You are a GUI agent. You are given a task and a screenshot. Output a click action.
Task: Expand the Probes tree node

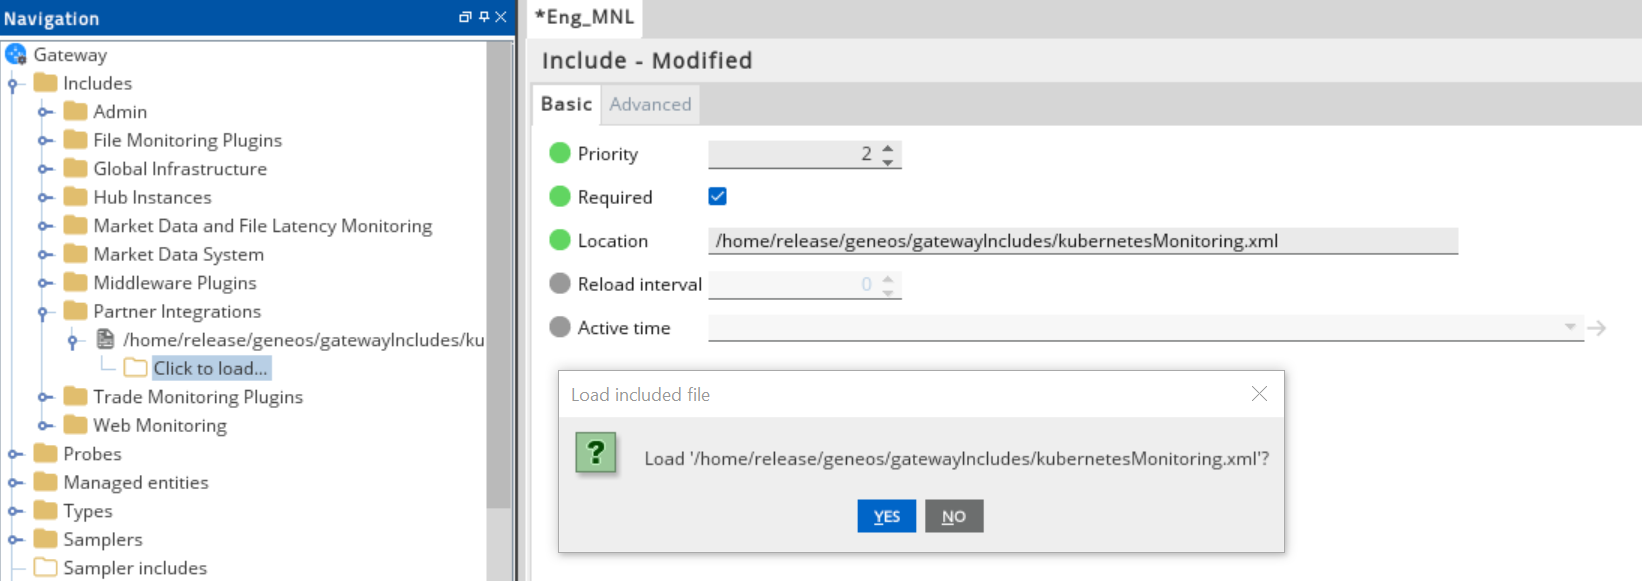[x=14, y=454]
